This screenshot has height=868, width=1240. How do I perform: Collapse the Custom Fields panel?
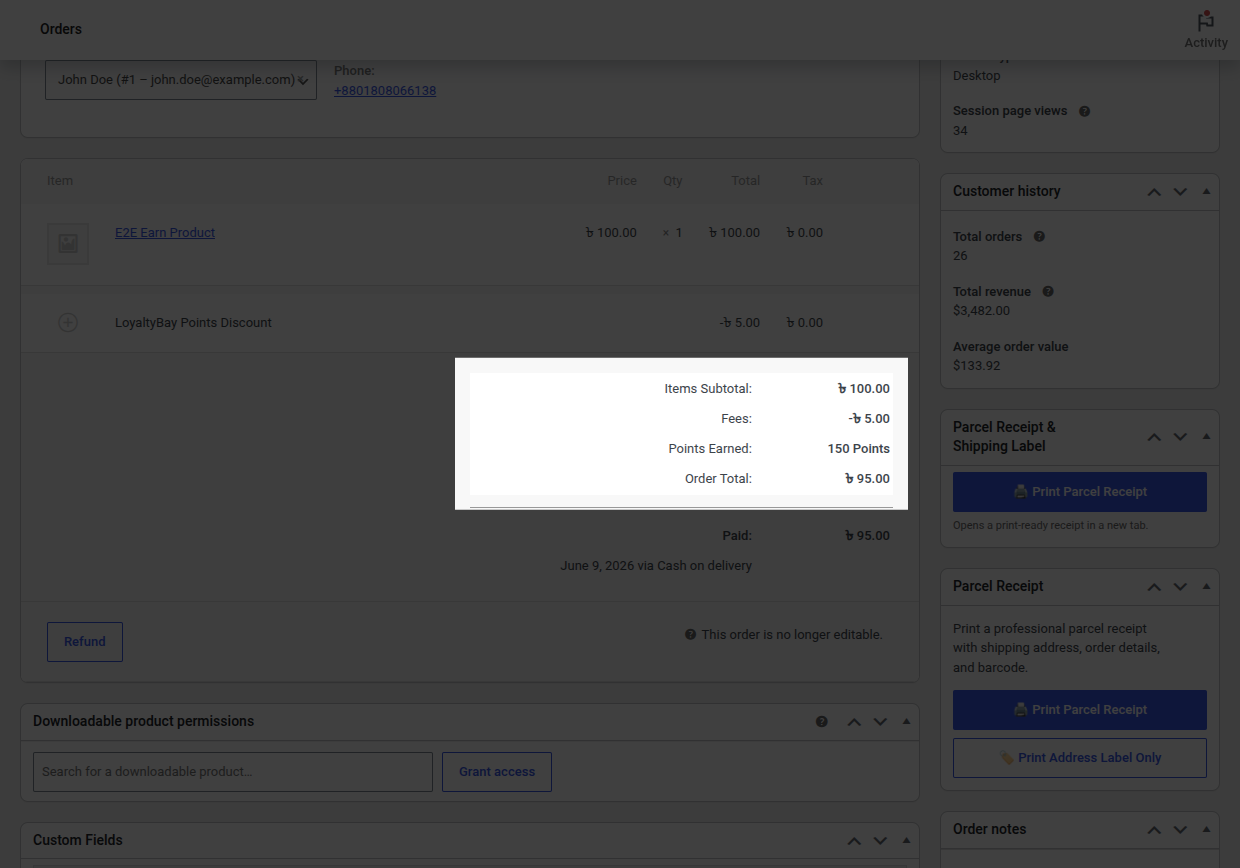(x=906, y=840)
